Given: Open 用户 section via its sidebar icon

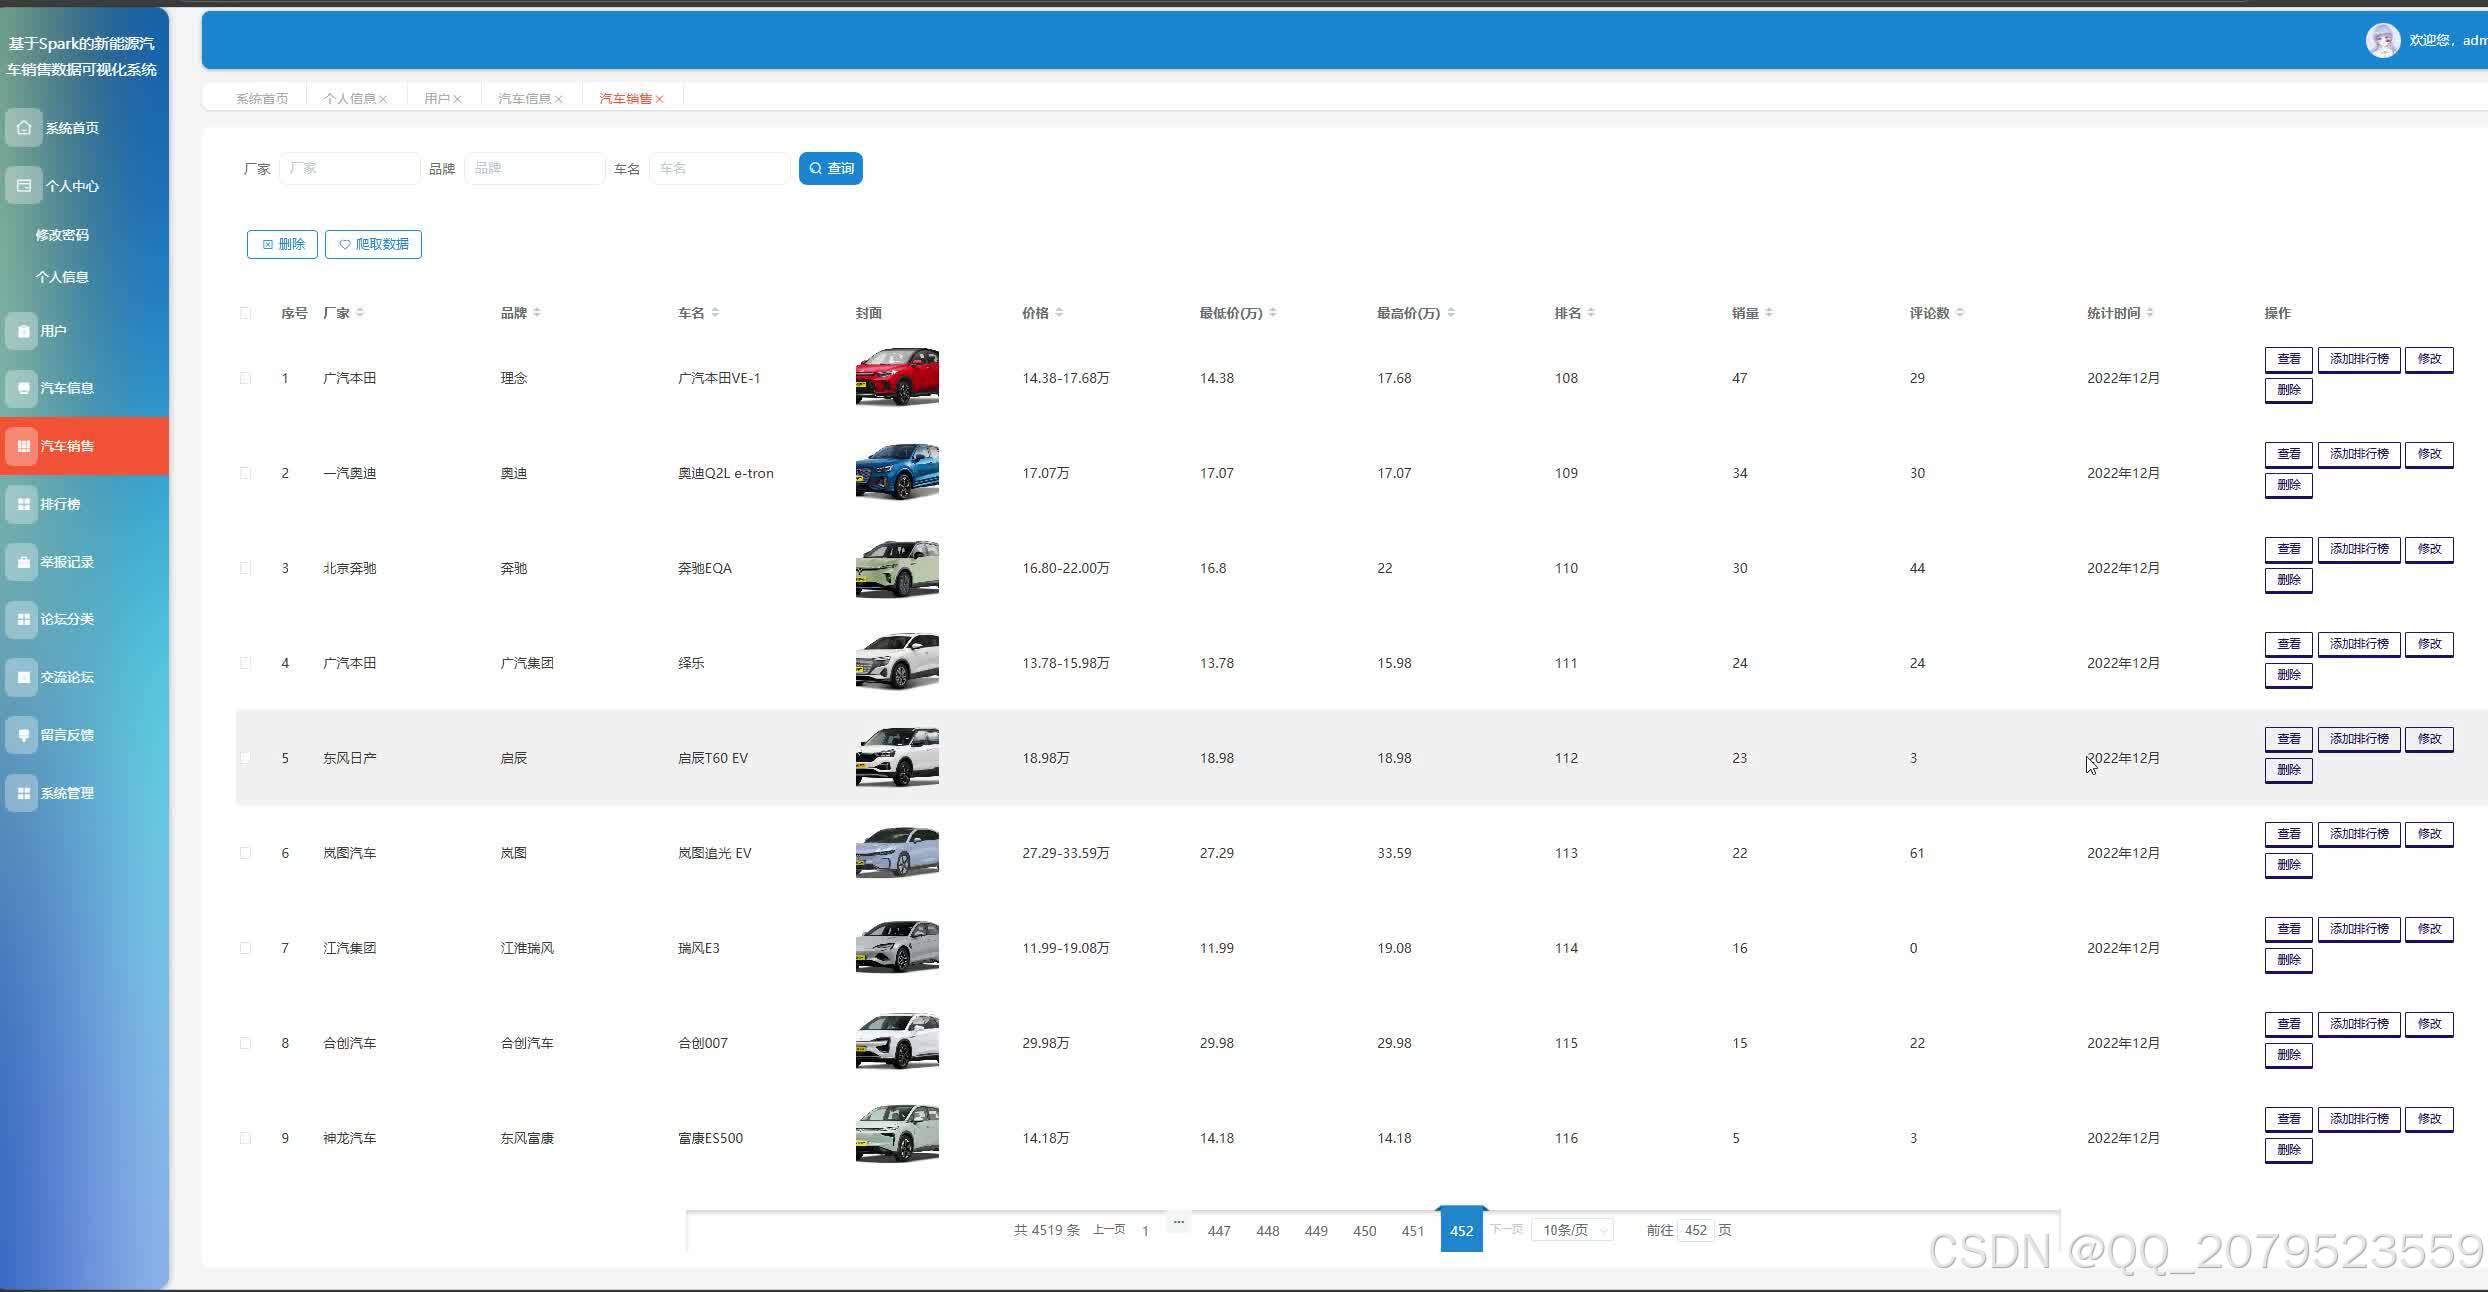Looking at the screenshot, I should [x=24, y=331].
